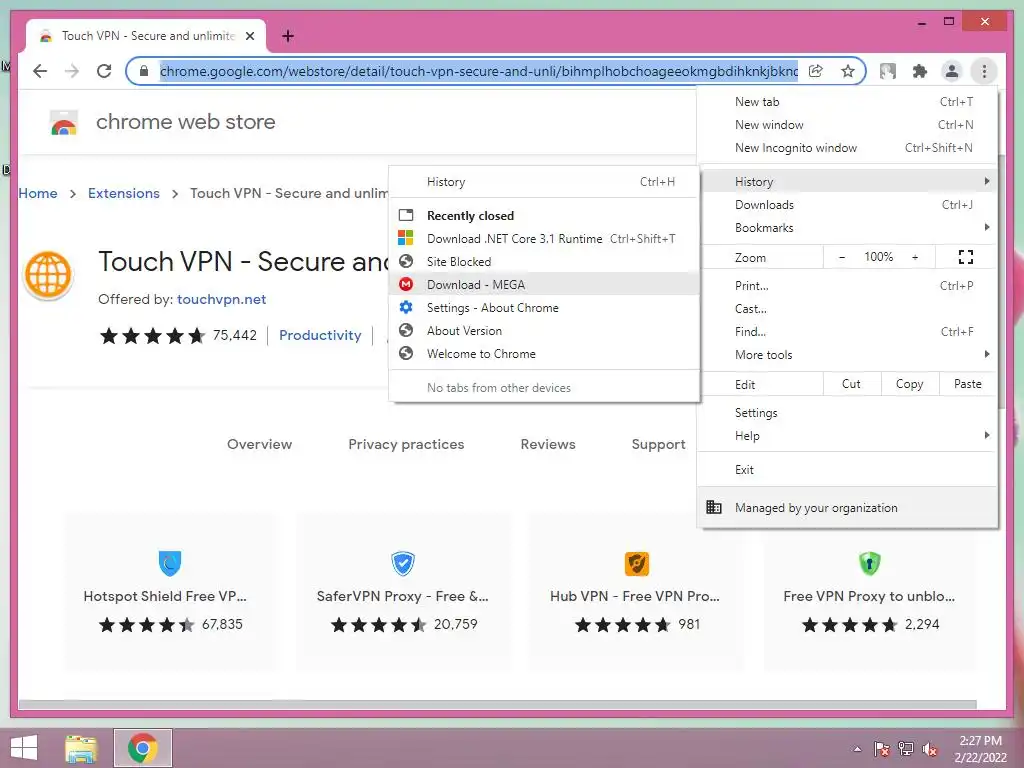Click the managed organization building icon

(714, 507)
